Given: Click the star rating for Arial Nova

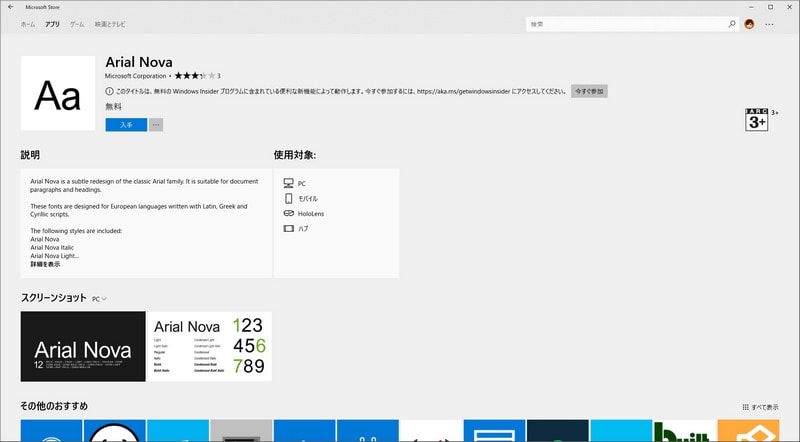Looking at the screenshot, I should point(195,76).
